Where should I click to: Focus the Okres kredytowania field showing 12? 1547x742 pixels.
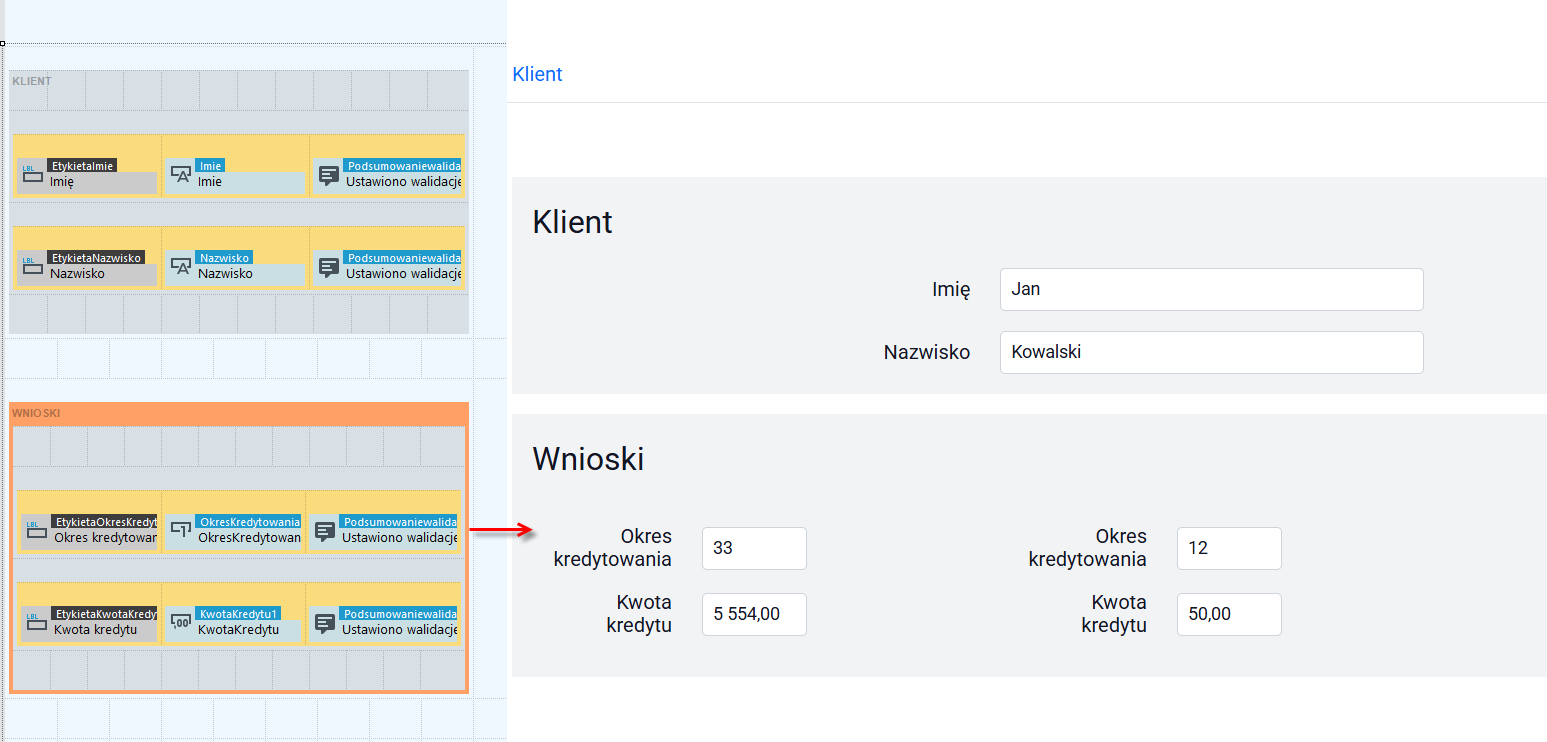[1229, 548]
